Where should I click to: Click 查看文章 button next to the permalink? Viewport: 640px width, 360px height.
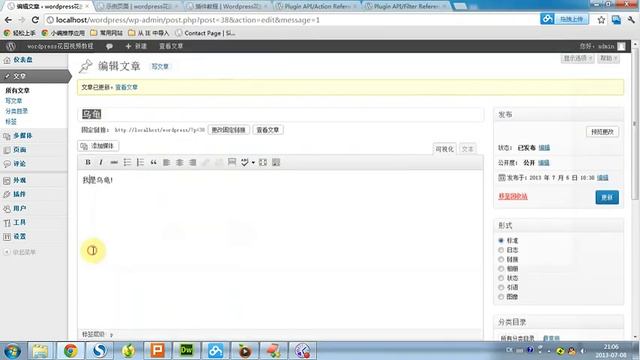tap(268, 130)
